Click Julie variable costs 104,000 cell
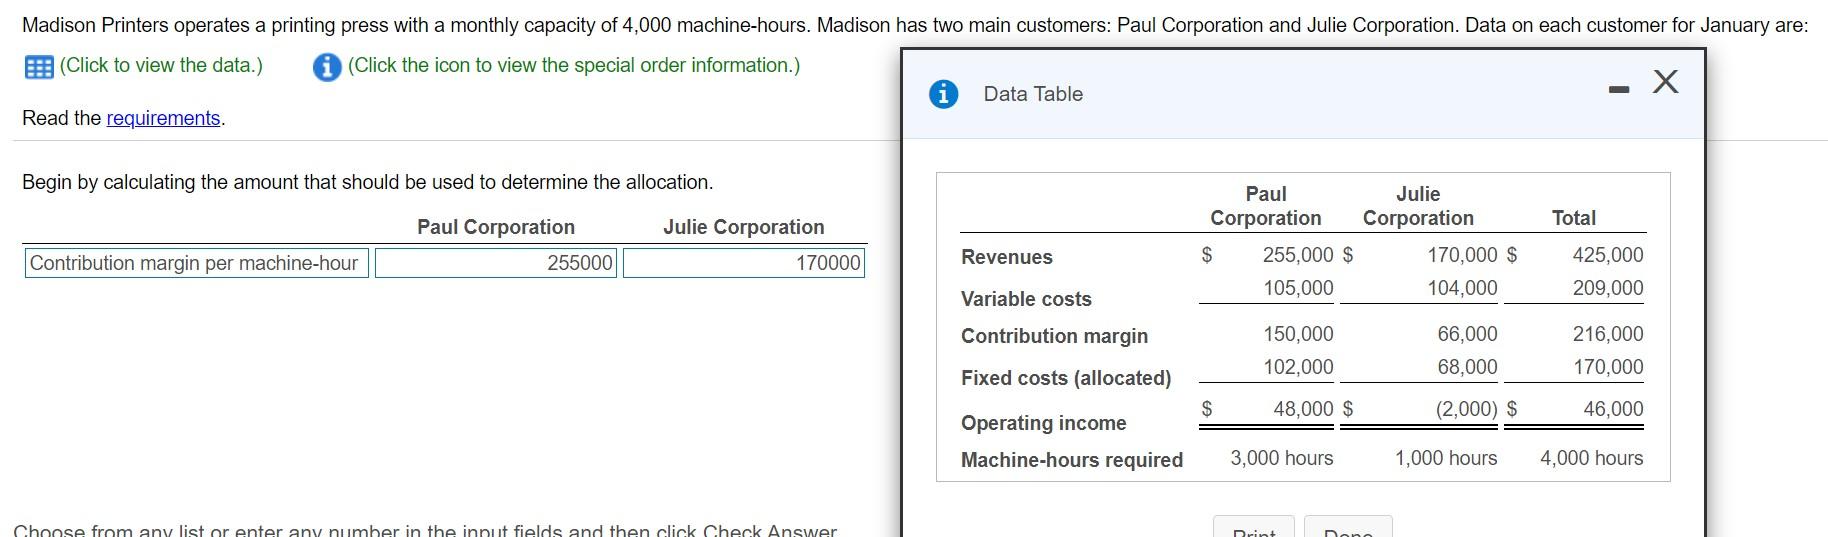Screen dimensions: 1828x537 1462,288
